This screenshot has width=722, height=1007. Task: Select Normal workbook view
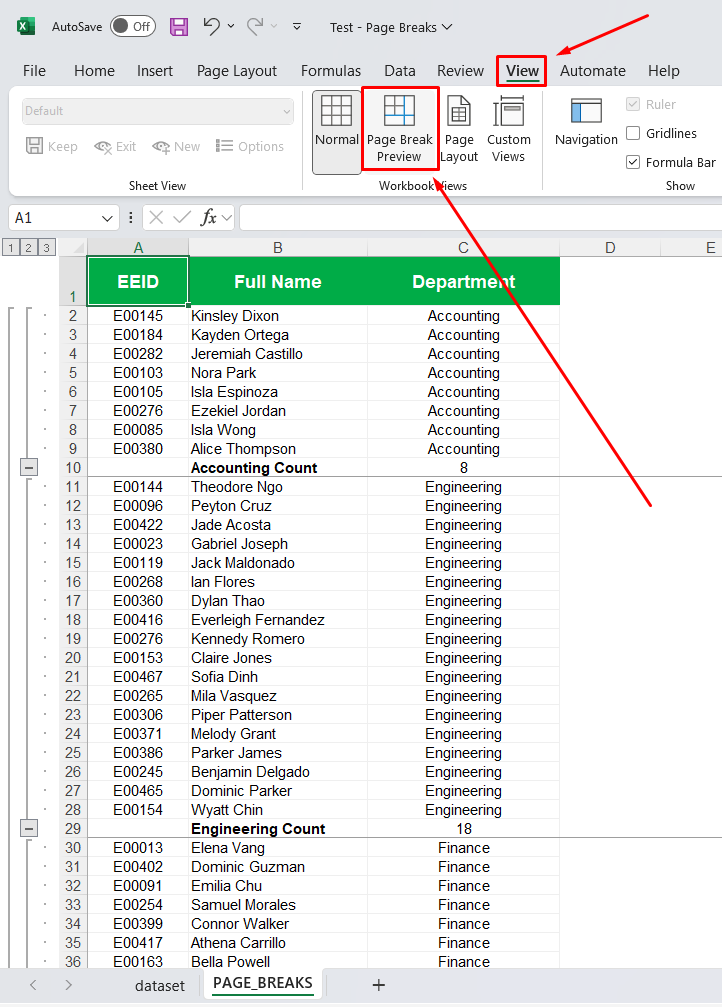pos(337,132)
